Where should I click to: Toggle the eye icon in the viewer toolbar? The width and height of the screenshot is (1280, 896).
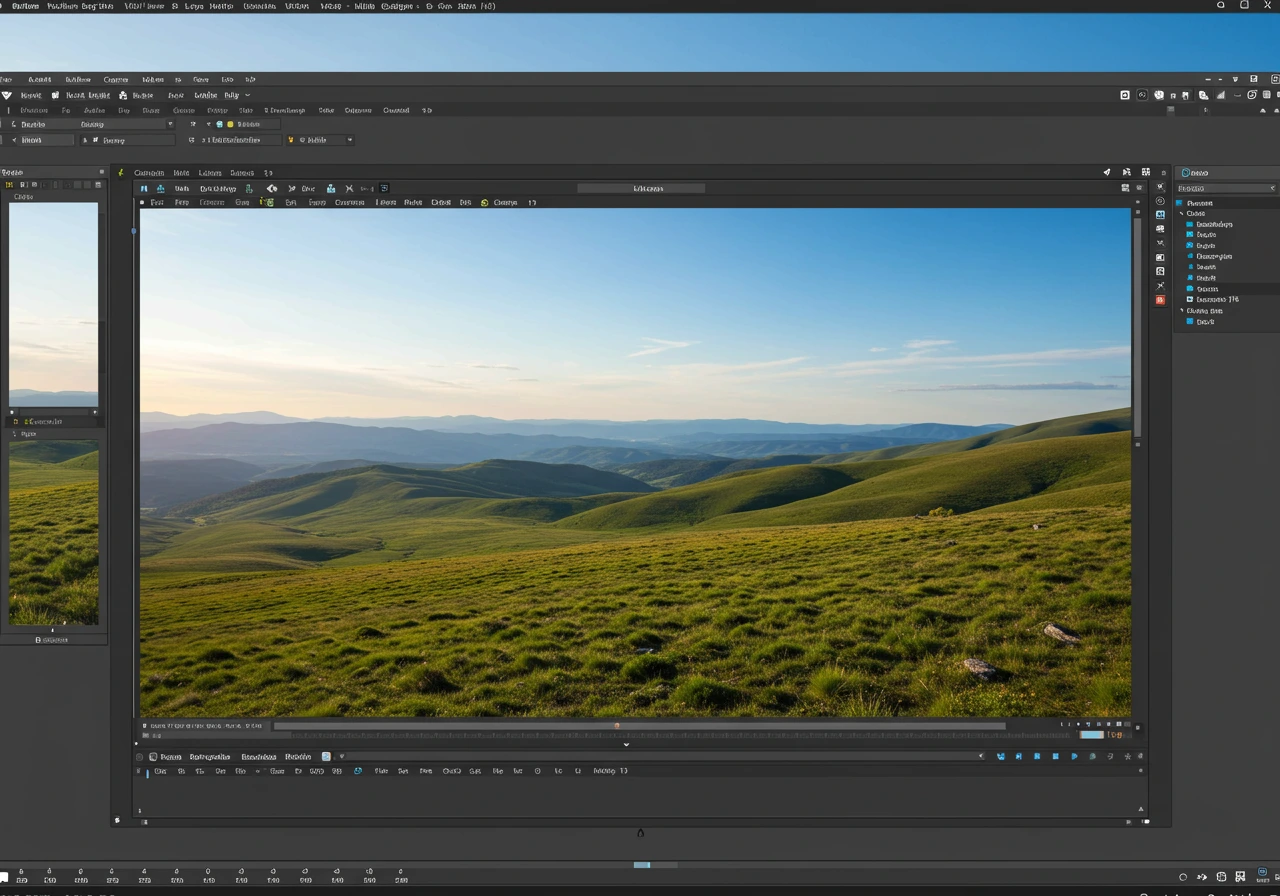(271, 188)
